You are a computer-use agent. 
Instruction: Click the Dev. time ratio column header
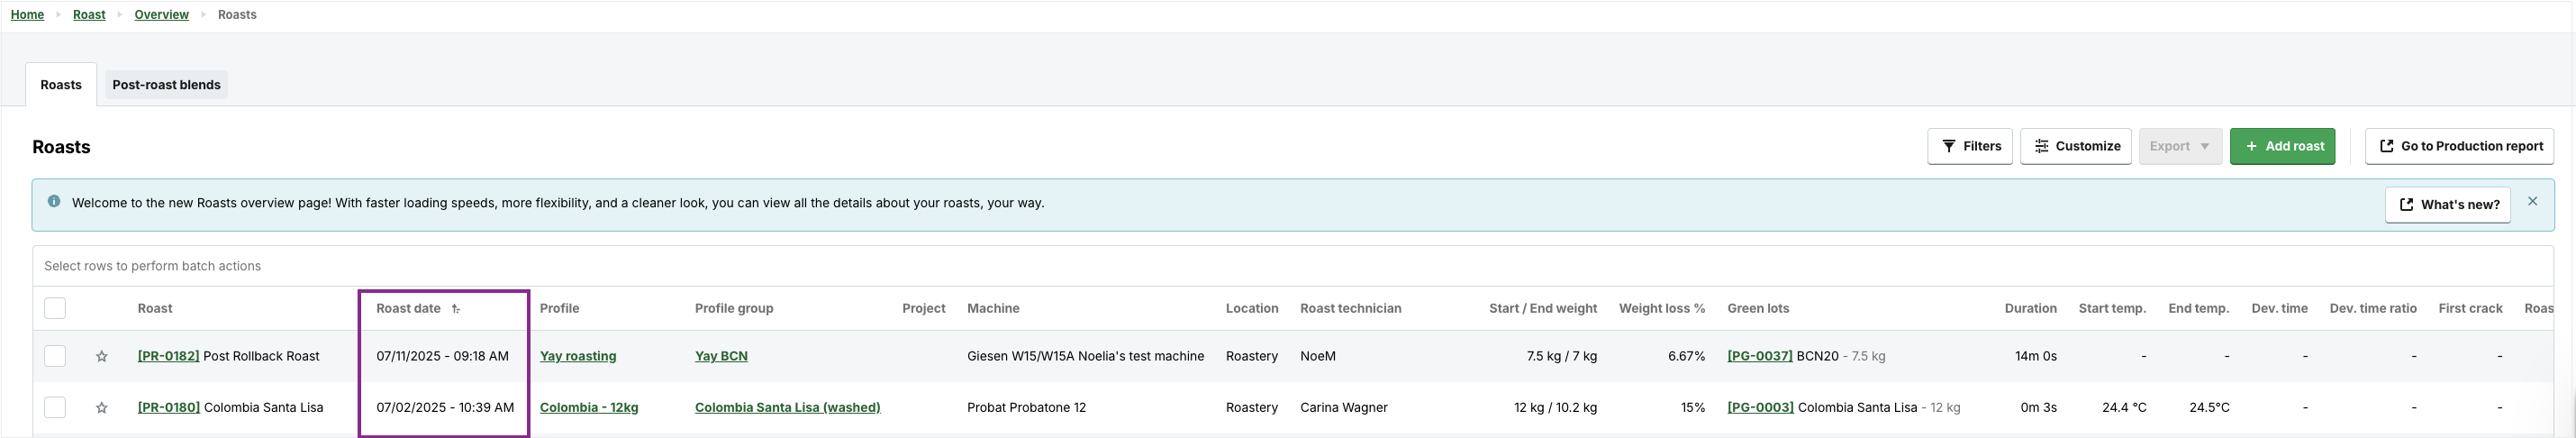click(2373, 309)
